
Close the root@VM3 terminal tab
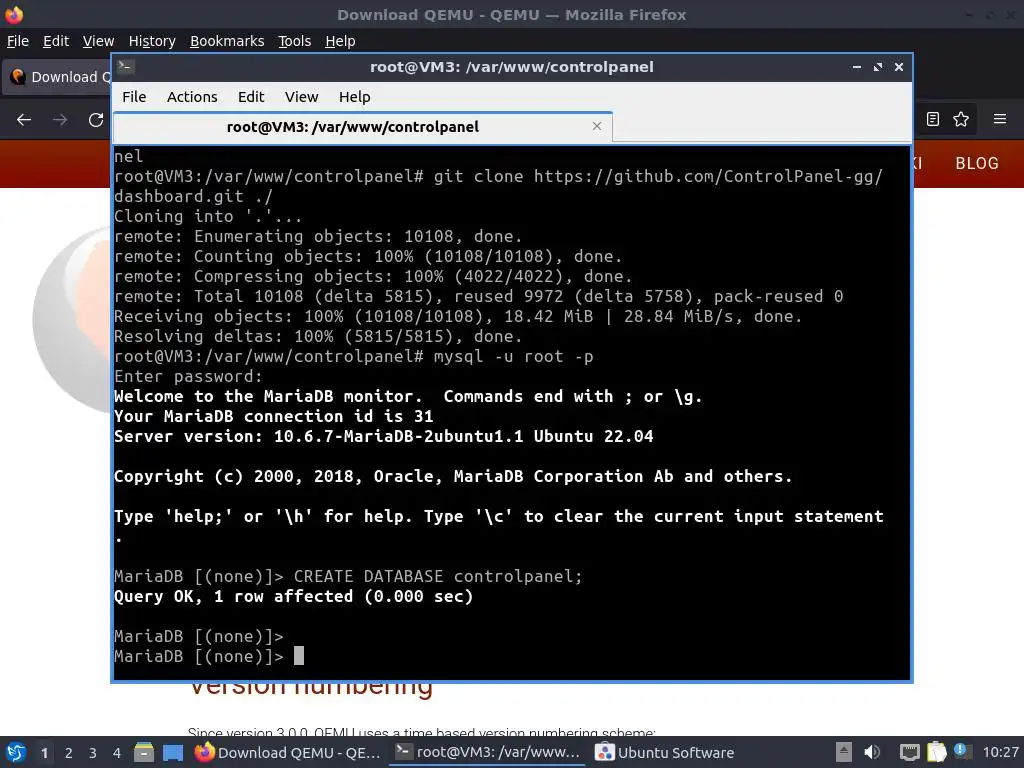click(x=597, y=126)
